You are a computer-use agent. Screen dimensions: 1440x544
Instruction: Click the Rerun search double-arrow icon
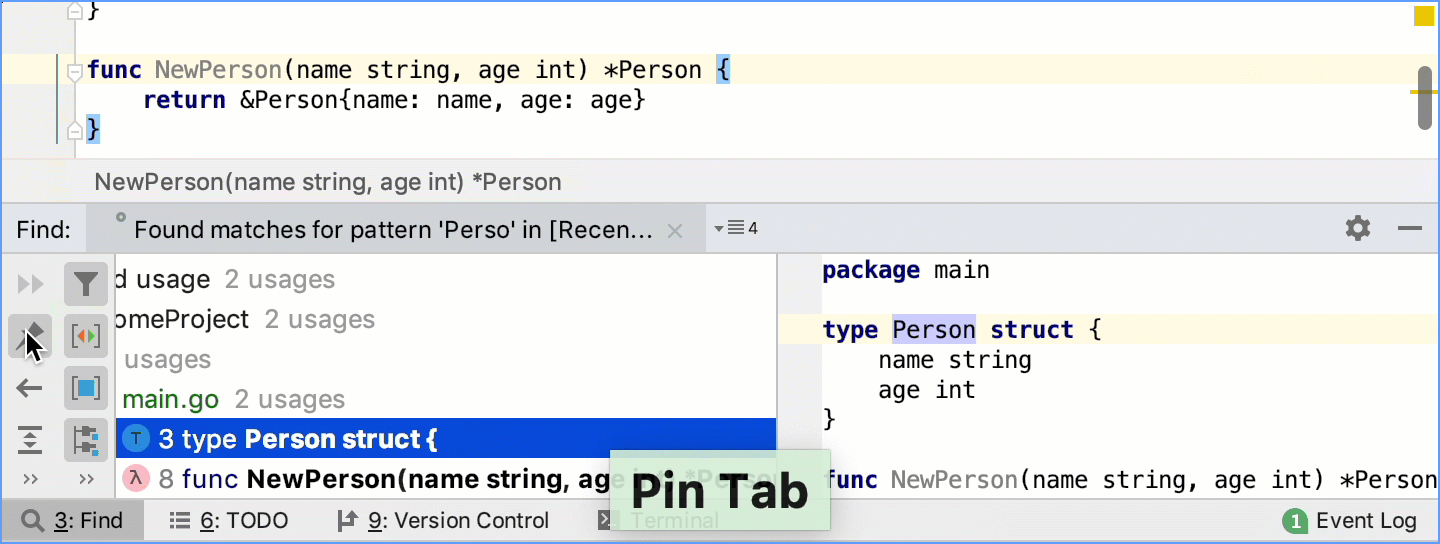31,285
